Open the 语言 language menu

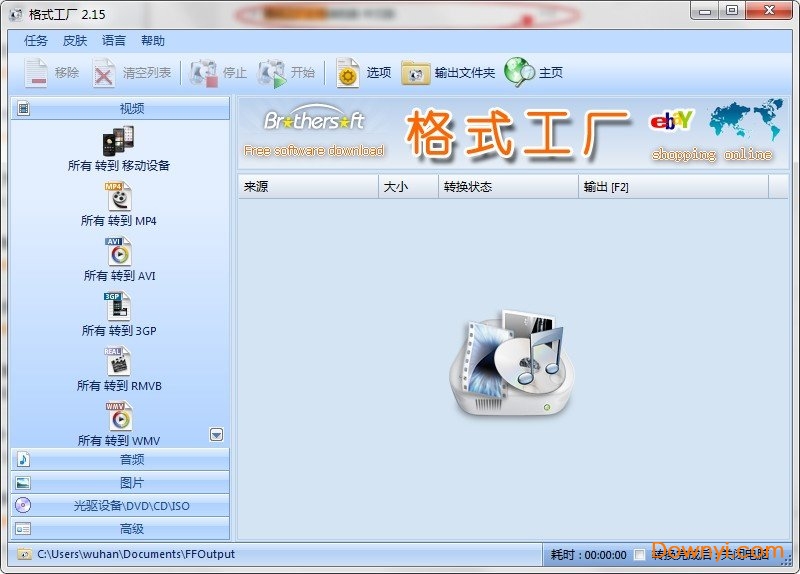click(x=114, y=41)
